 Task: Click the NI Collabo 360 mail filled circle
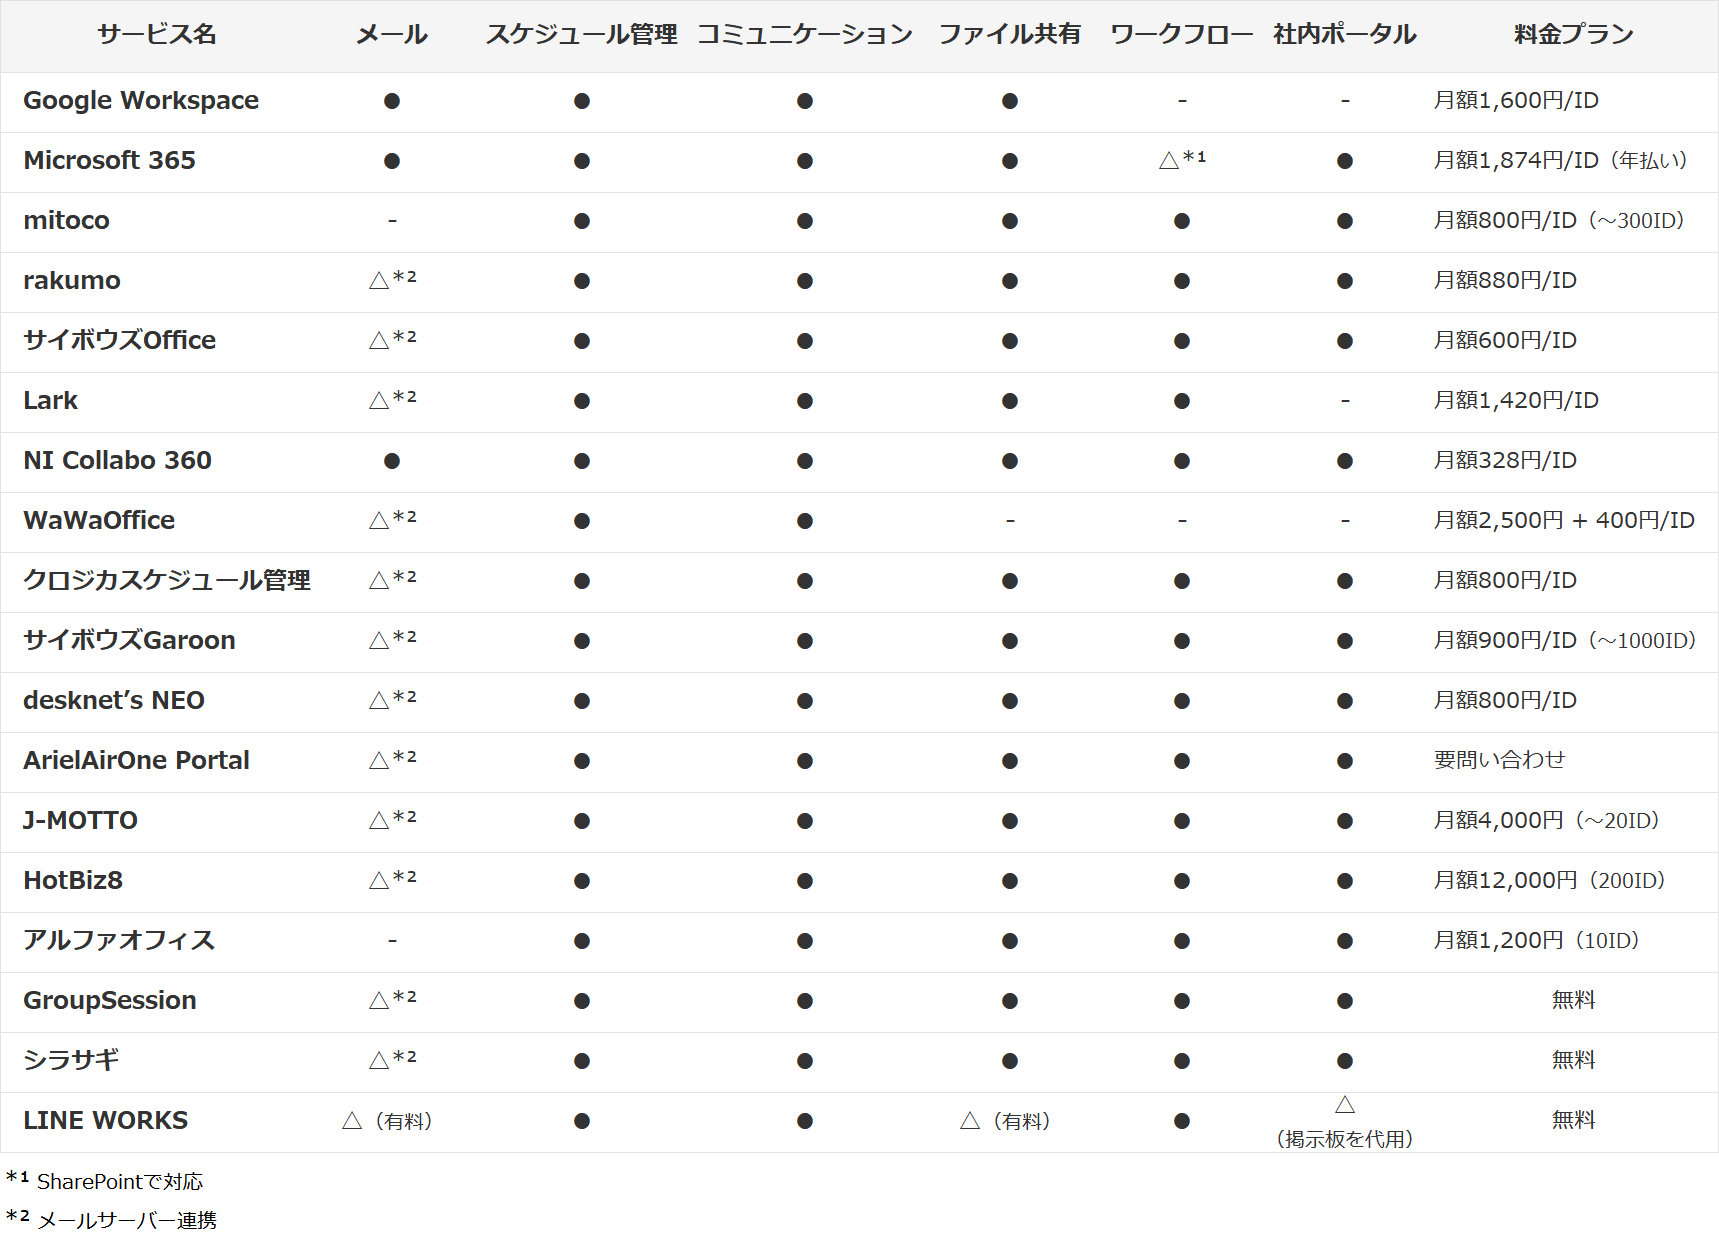tap(392, 461)
